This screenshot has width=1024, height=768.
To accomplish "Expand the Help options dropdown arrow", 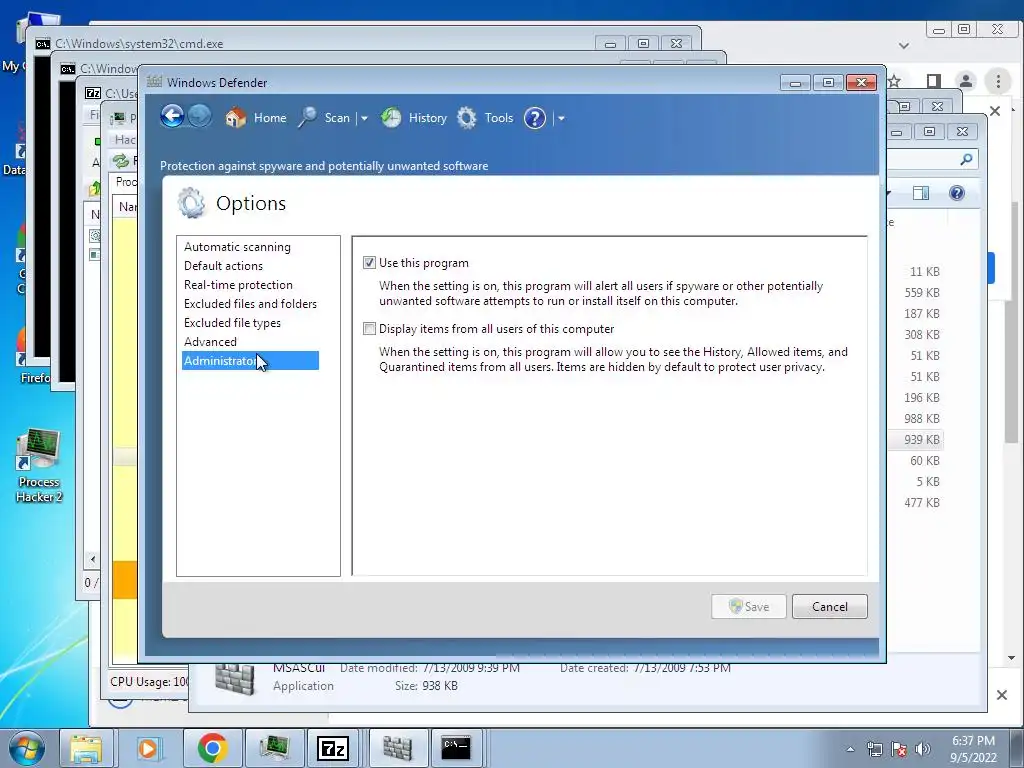I will [x=561, y=118].
